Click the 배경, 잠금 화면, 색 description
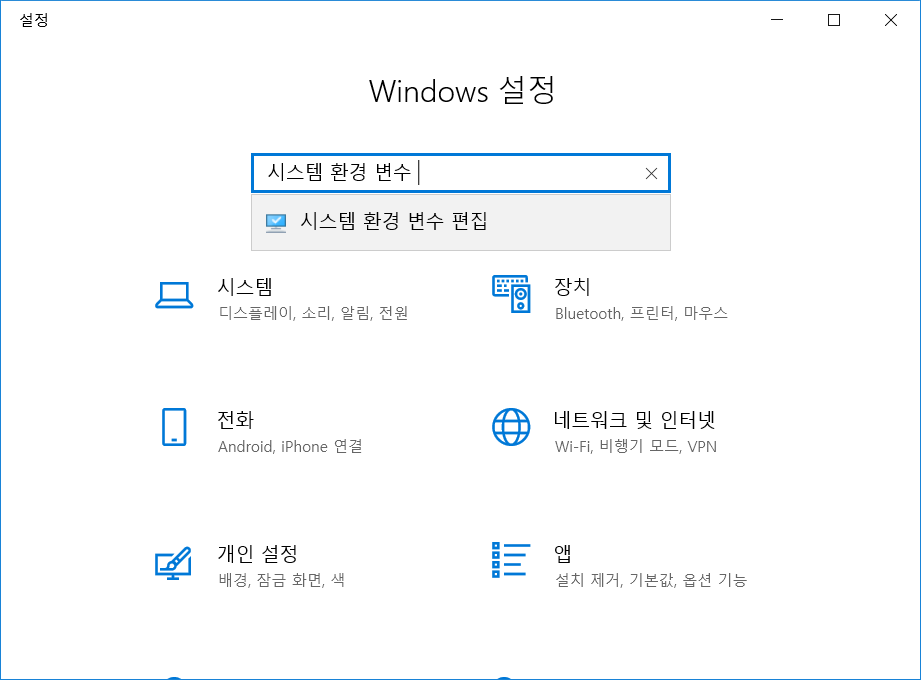Screen dimensions: 921x680 point(282,580)
